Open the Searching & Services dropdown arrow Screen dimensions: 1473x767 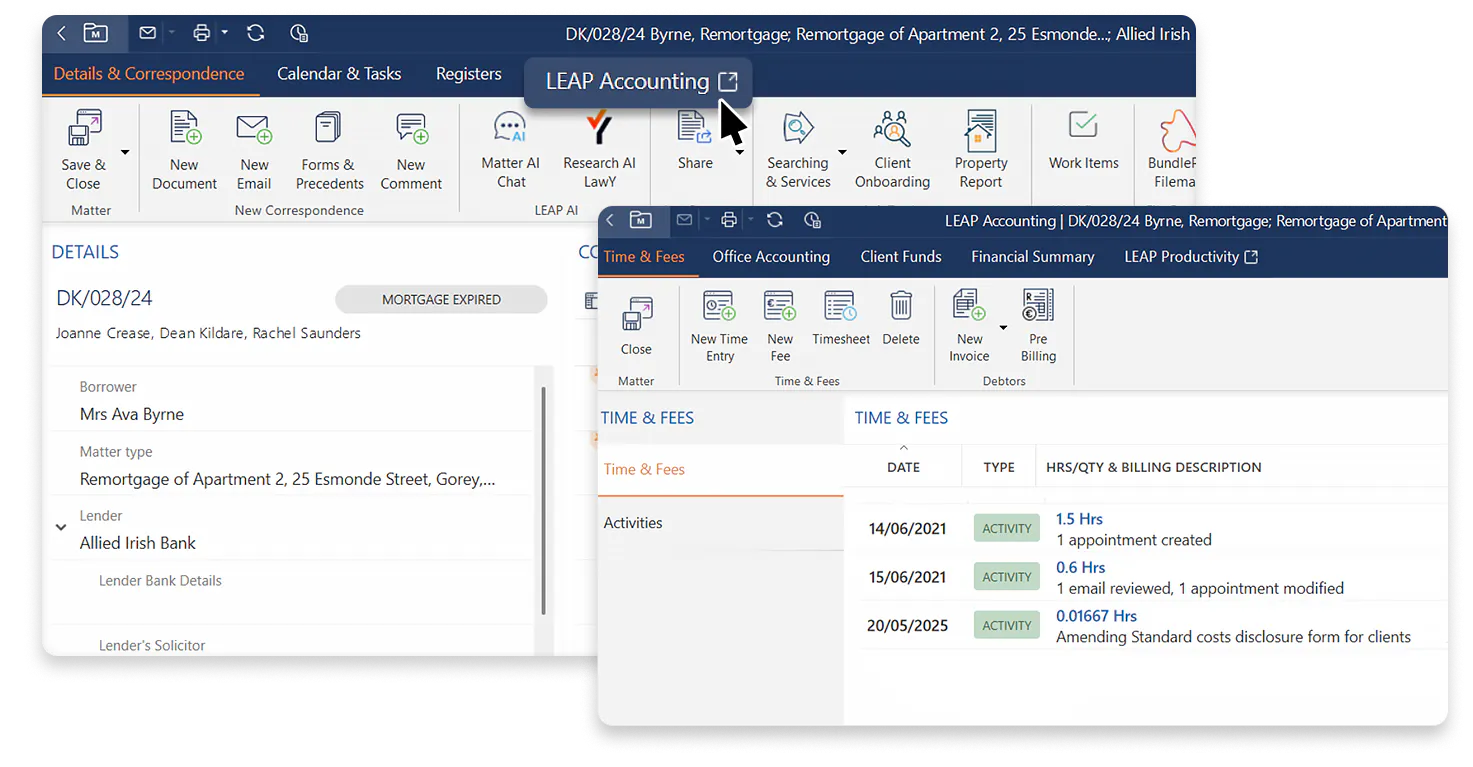pyautogui.click(x=842, y=152)
